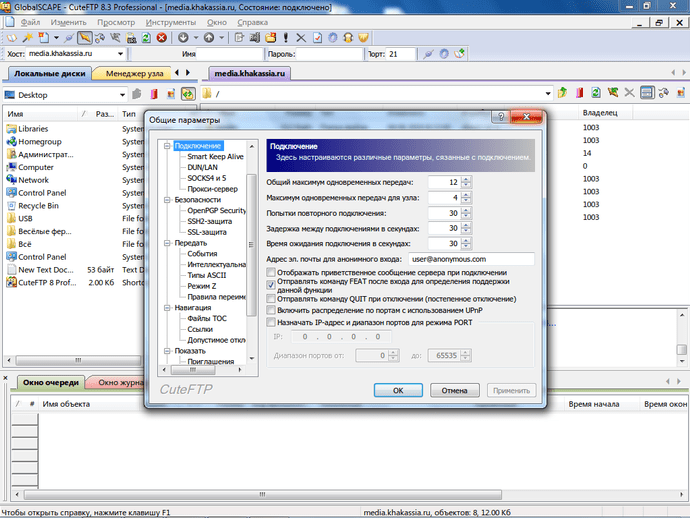Enable UPnP port mapping checkbox
Image resolution: width=690 pixels, height=518 pixels.
(x=271, y=310)
